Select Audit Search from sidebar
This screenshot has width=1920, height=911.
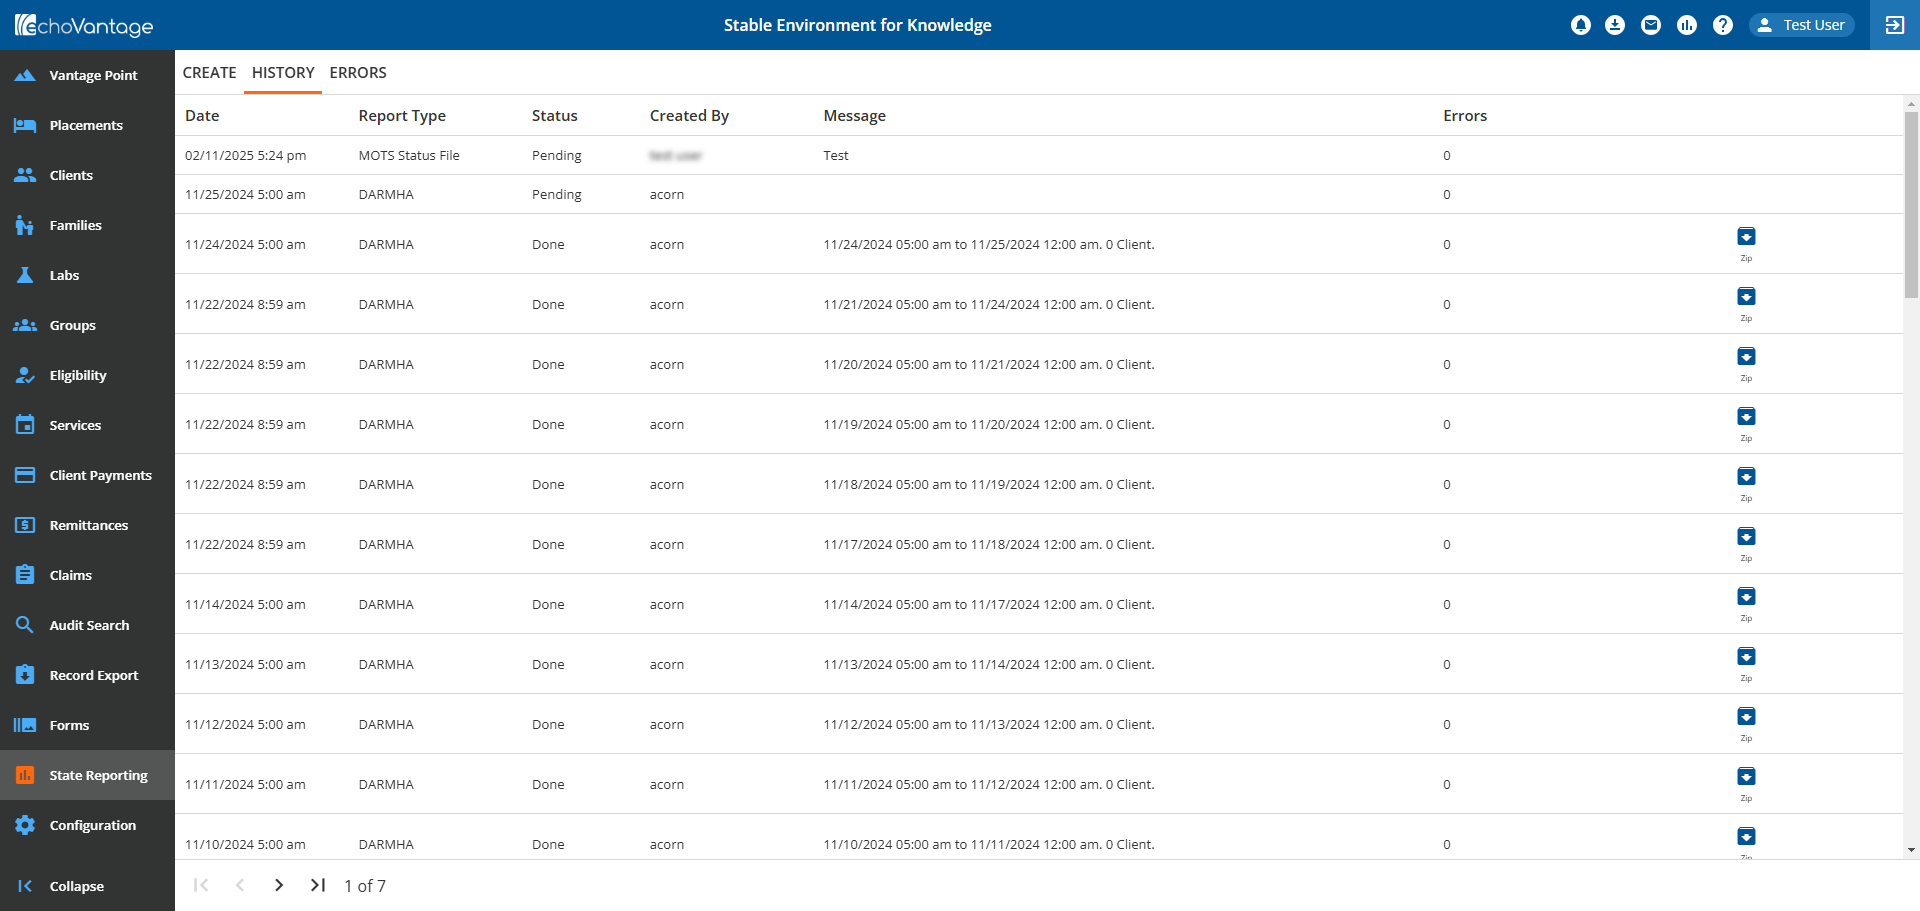[x=89, y=625]
